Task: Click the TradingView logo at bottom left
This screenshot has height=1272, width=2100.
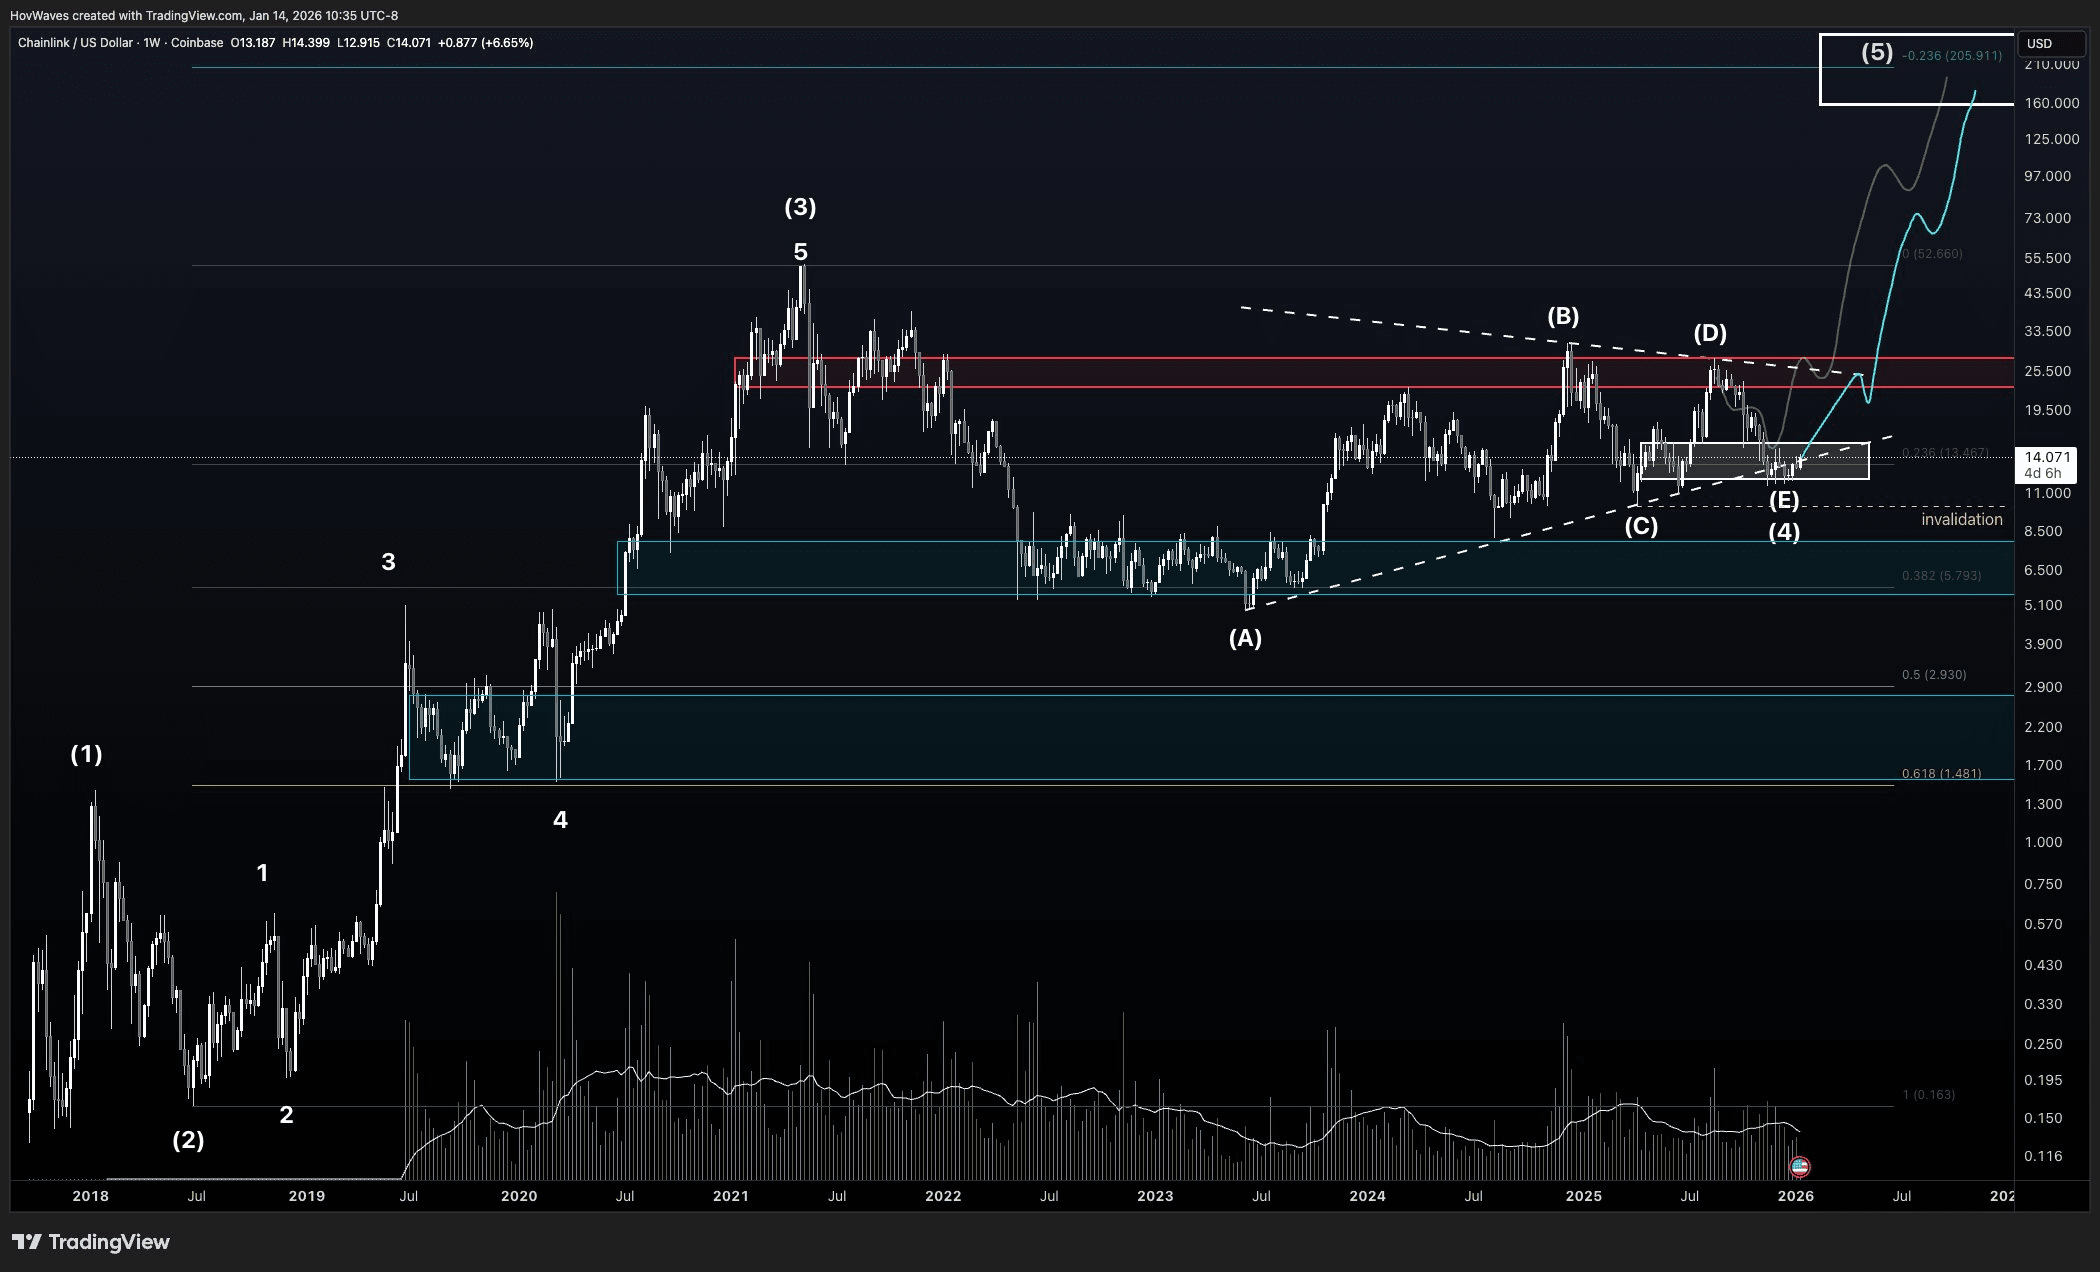Action: 91,1242
